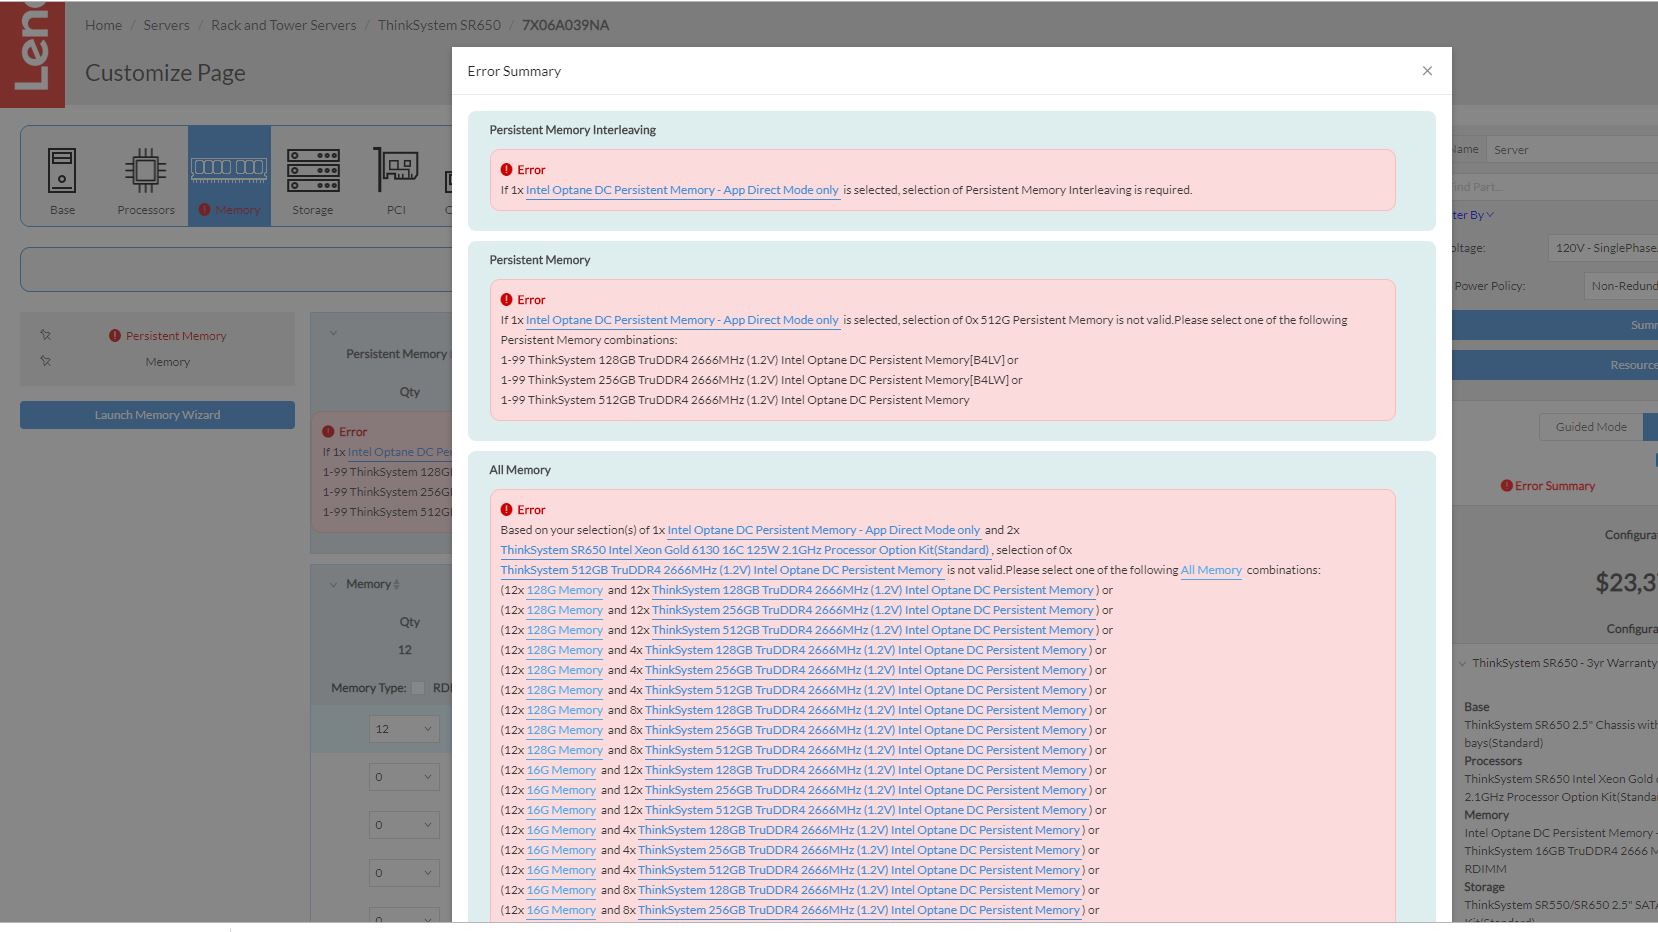
Task: Navigate to Rack and Tower Servers breadcrumb
Action: (x=283, y=25)
